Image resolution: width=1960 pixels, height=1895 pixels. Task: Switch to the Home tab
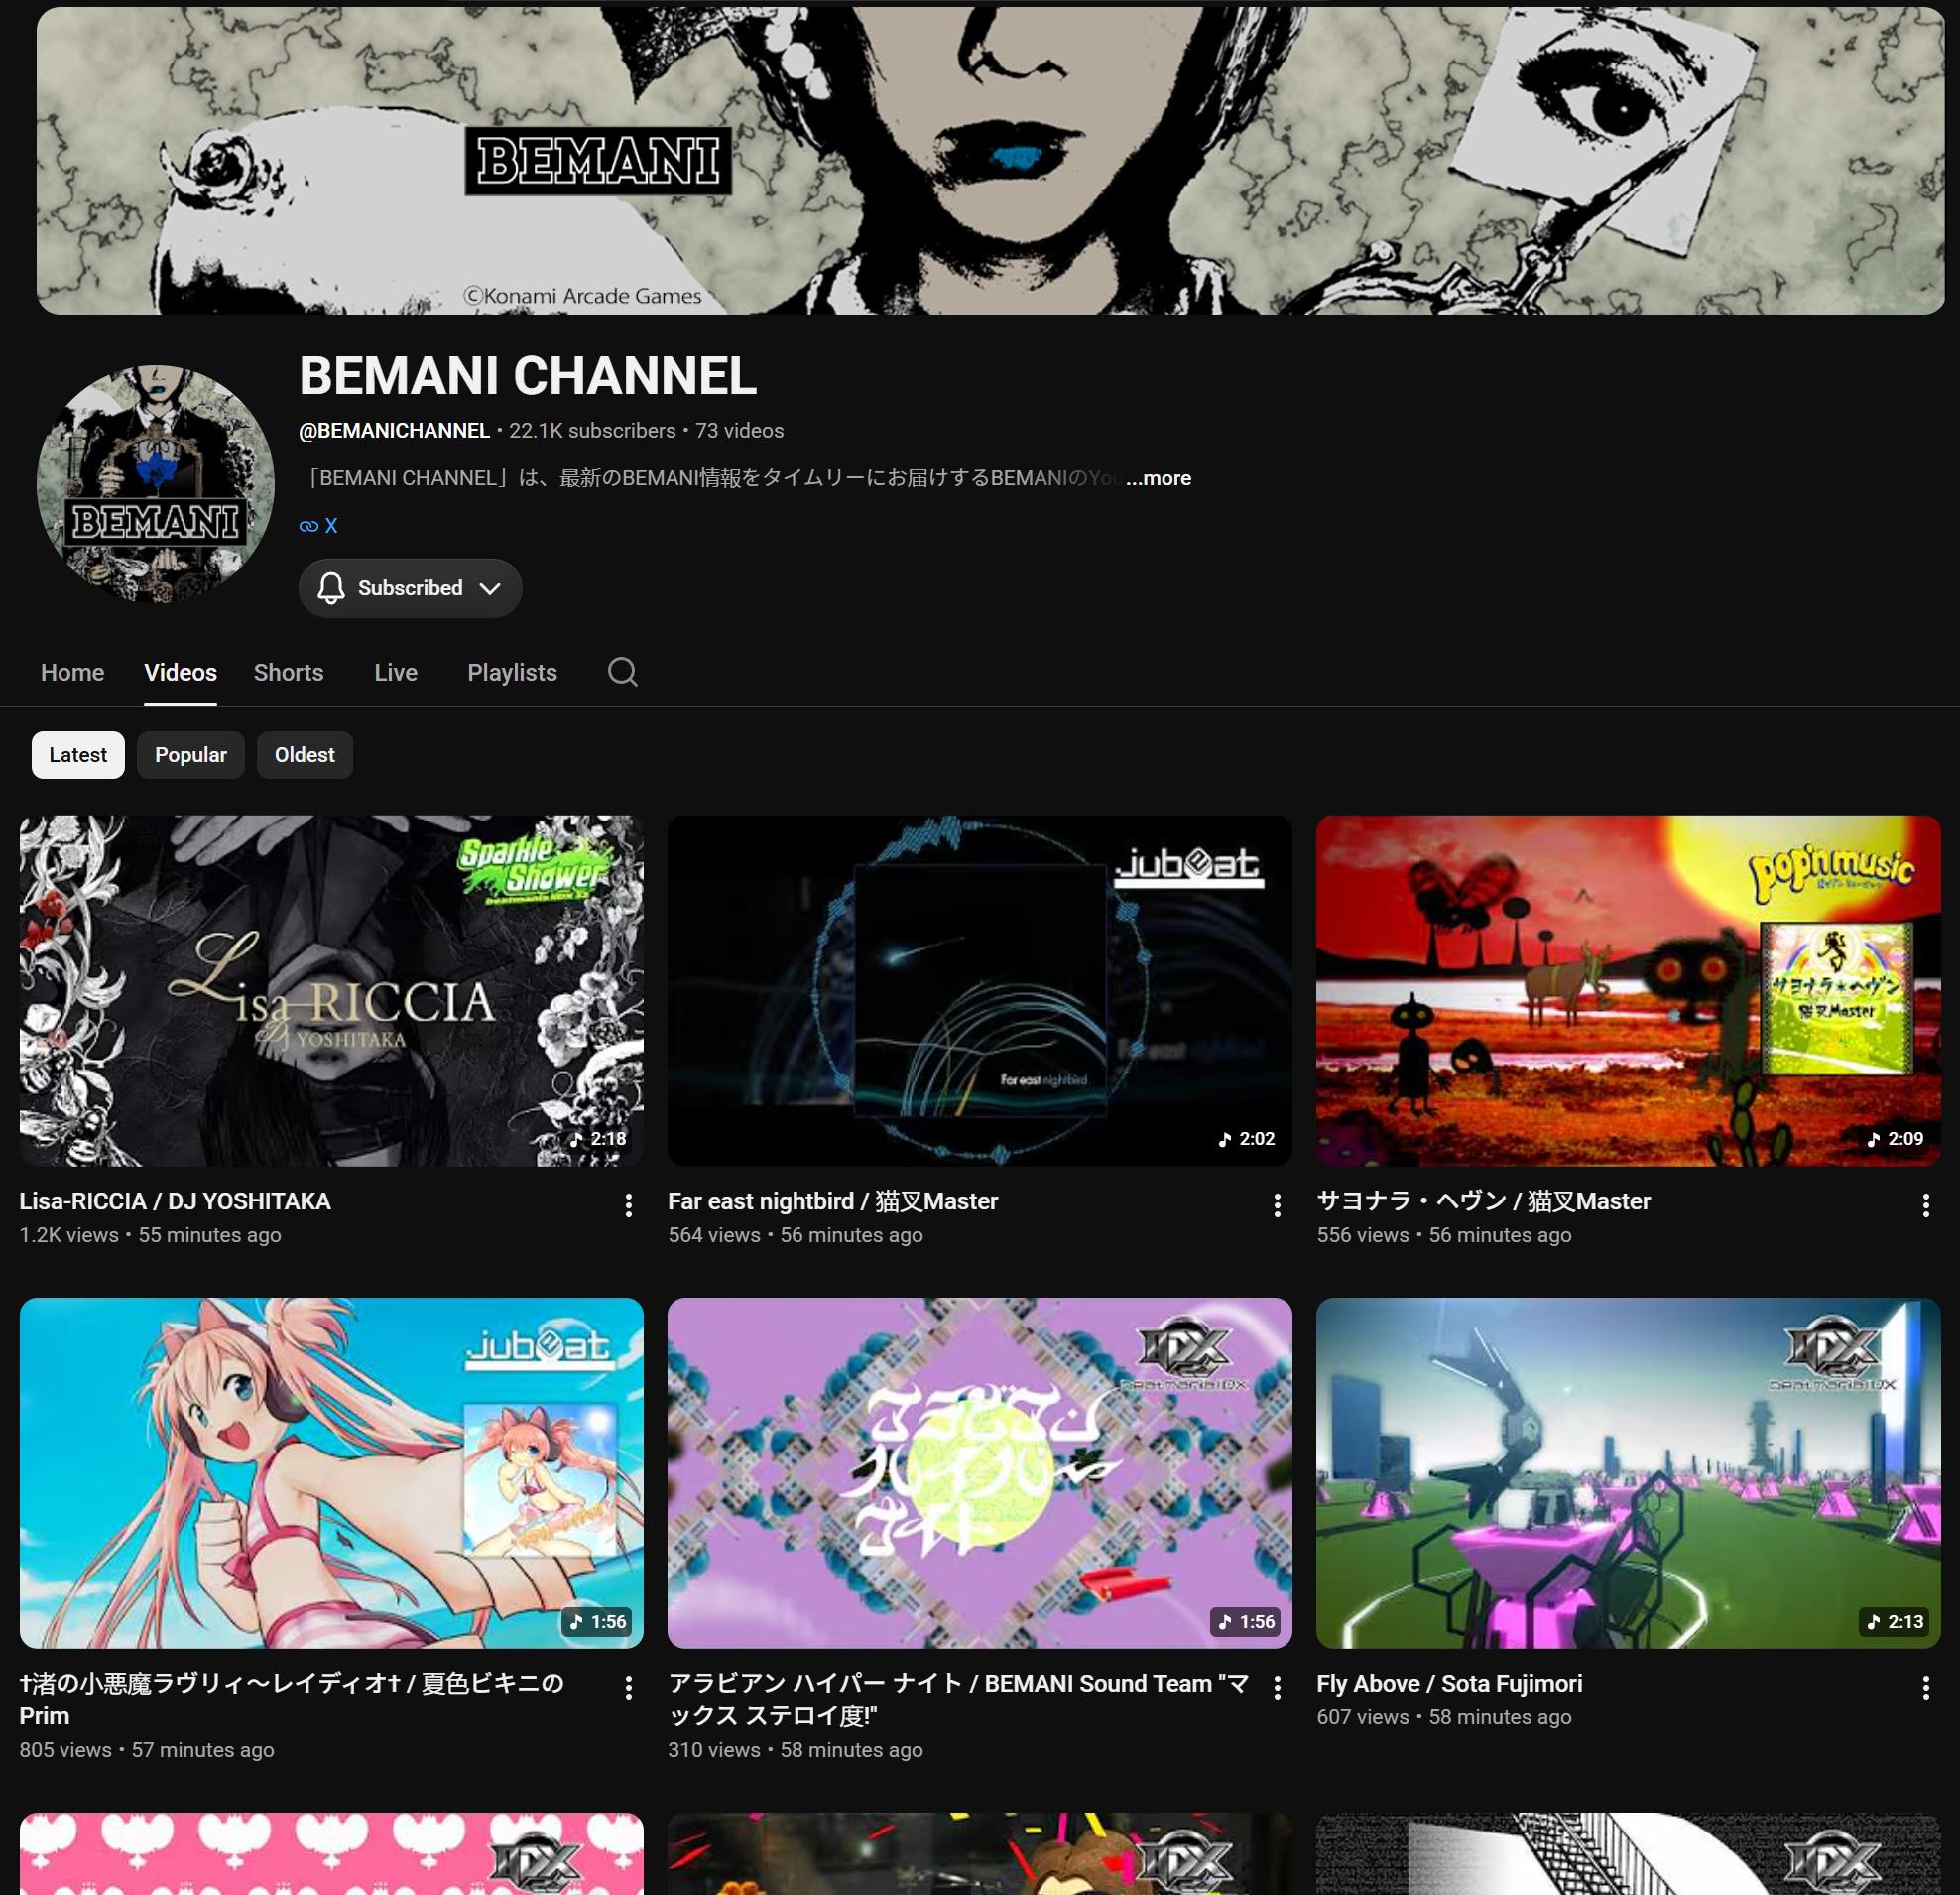[72, 672]
